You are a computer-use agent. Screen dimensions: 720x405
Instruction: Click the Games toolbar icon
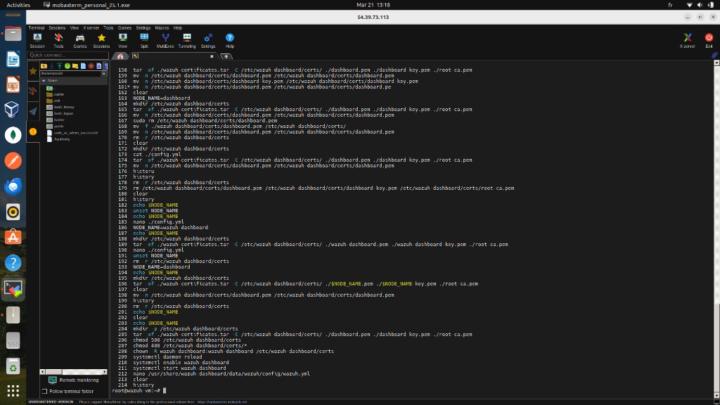[80, 40]
